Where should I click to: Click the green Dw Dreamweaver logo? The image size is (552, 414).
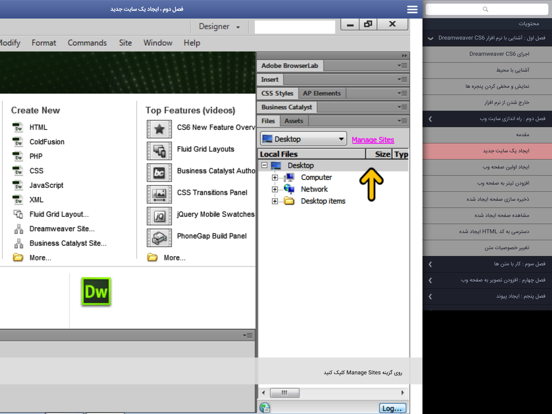pos(96,291)
